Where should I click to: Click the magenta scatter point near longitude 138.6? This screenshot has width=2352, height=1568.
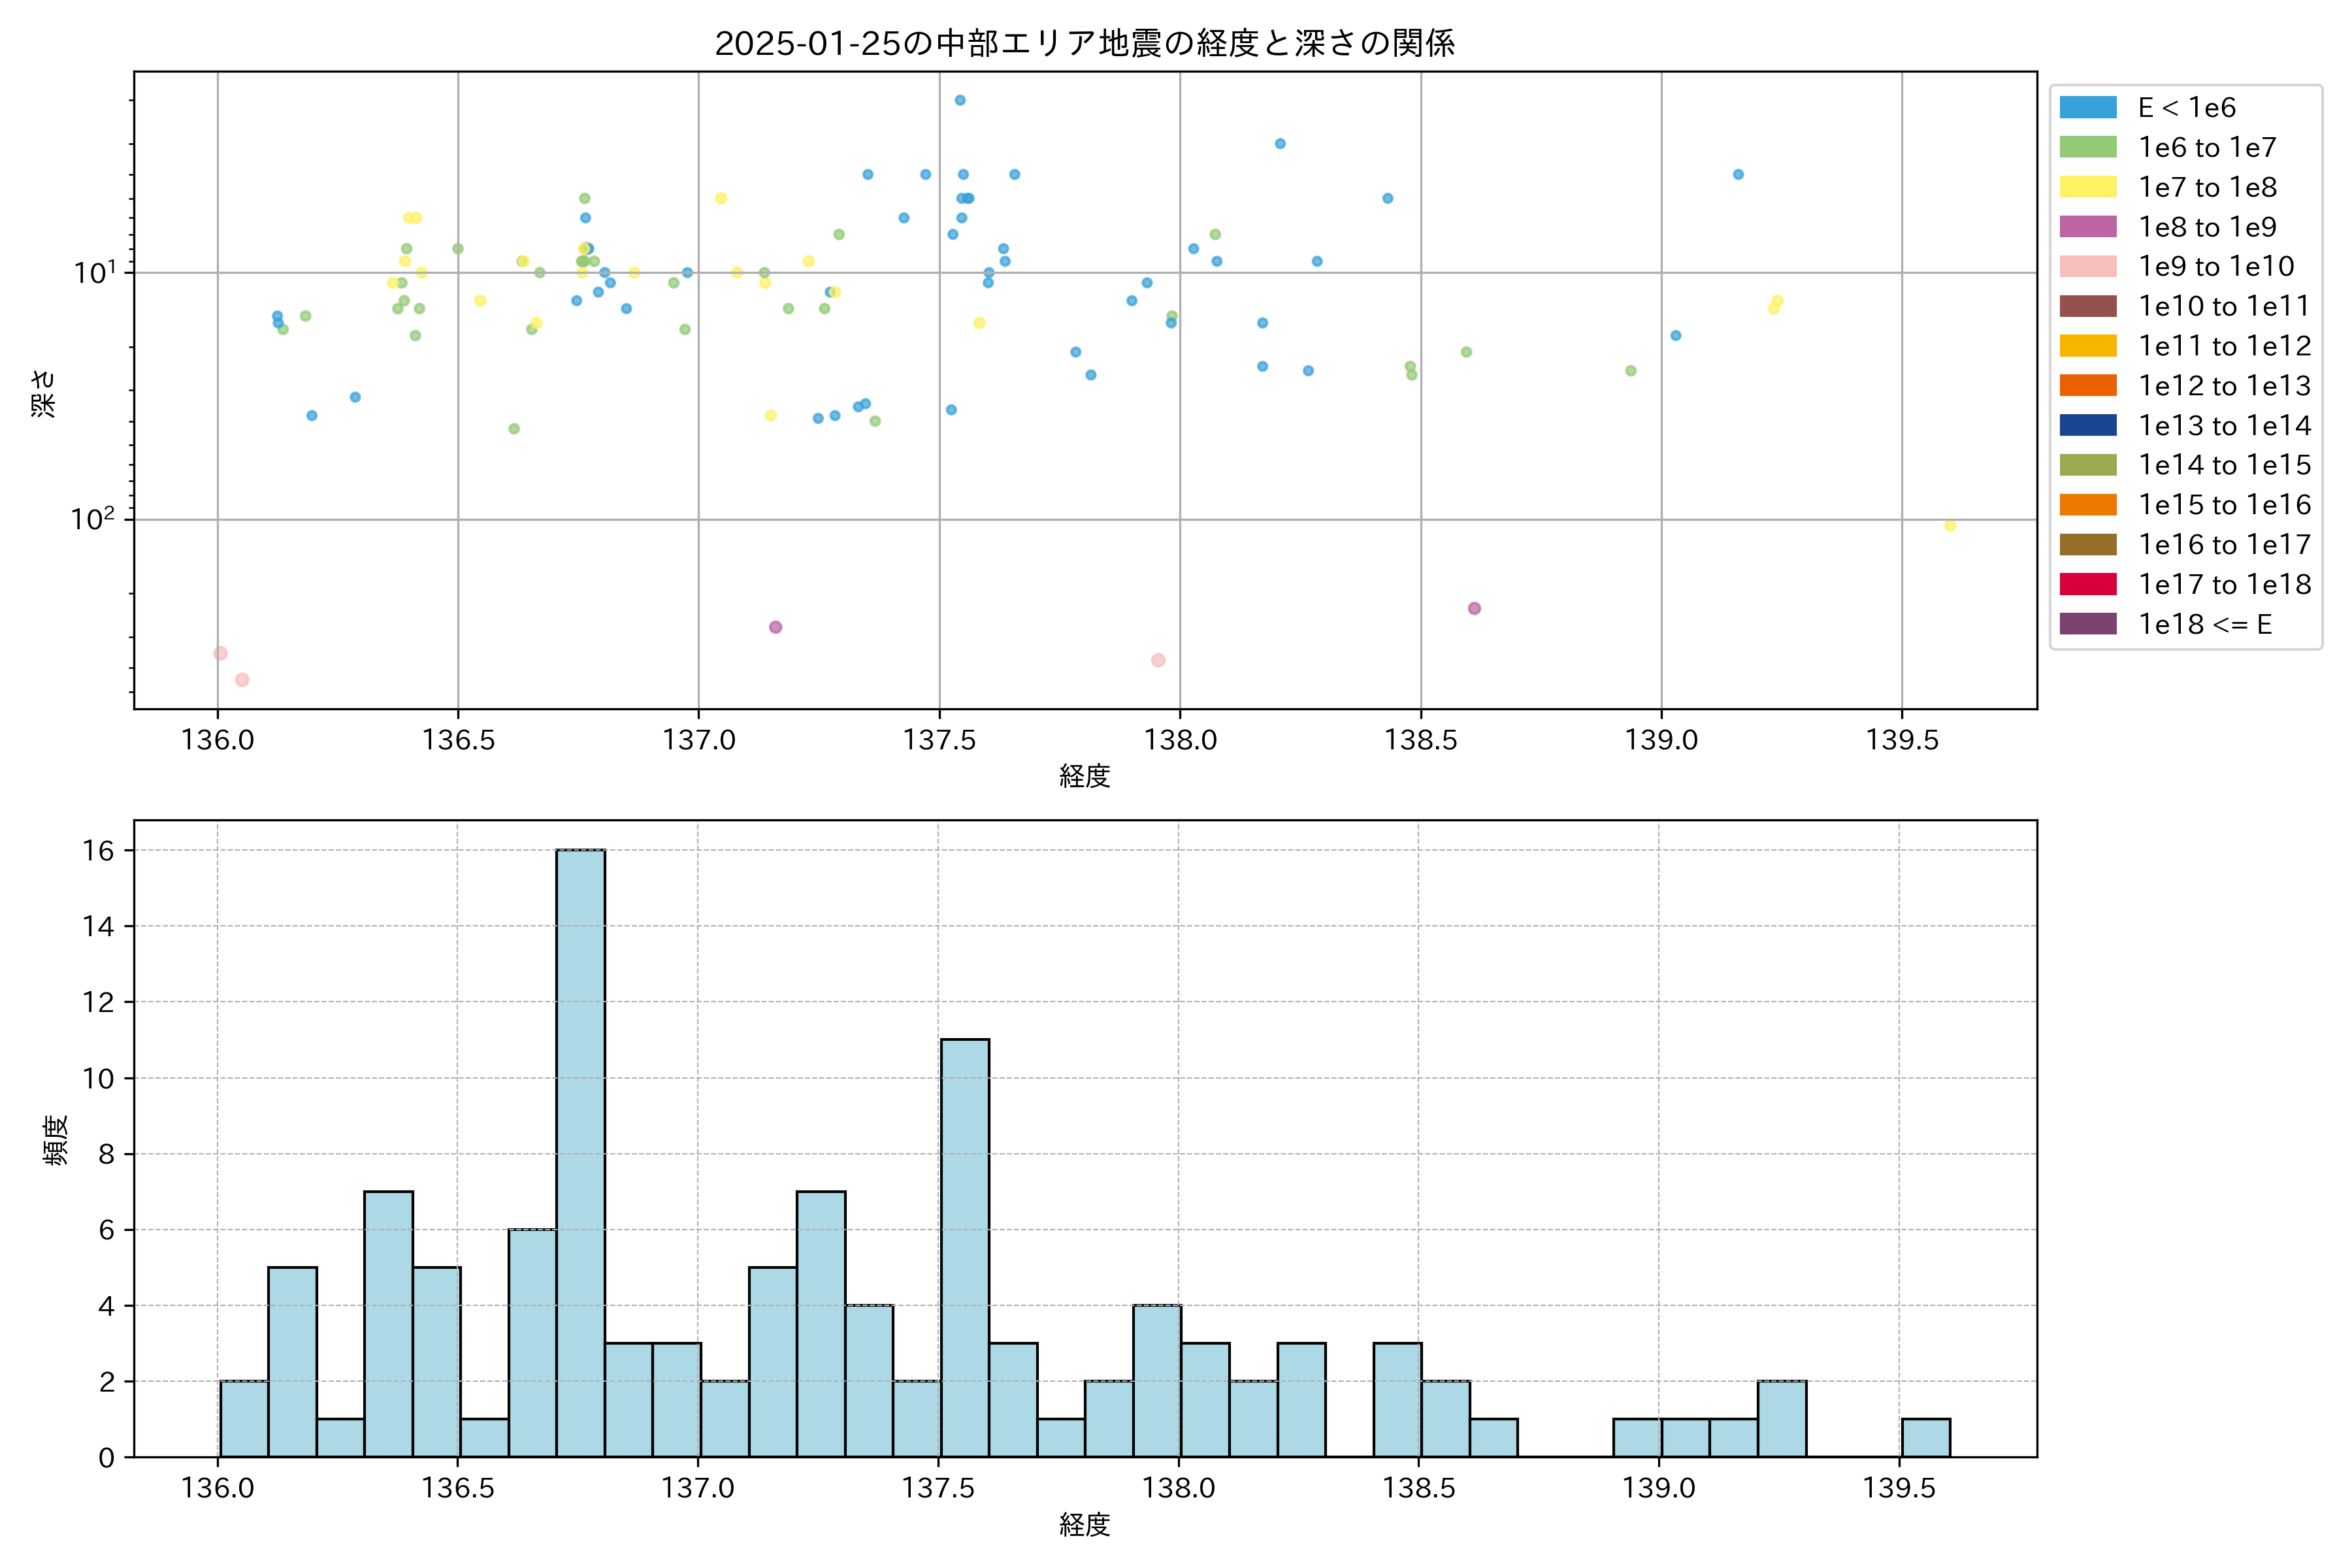1474,608
